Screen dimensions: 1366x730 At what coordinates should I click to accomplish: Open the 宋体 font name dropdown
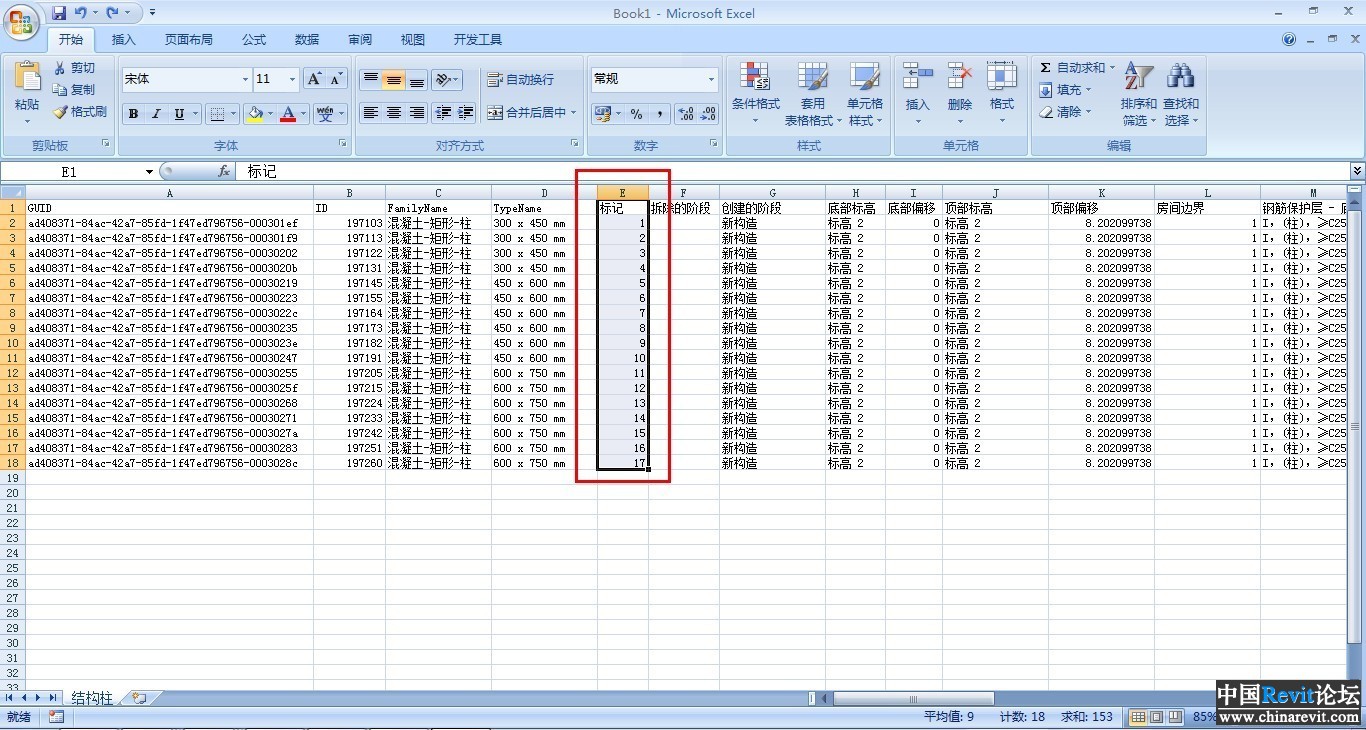tap(245, 79)
